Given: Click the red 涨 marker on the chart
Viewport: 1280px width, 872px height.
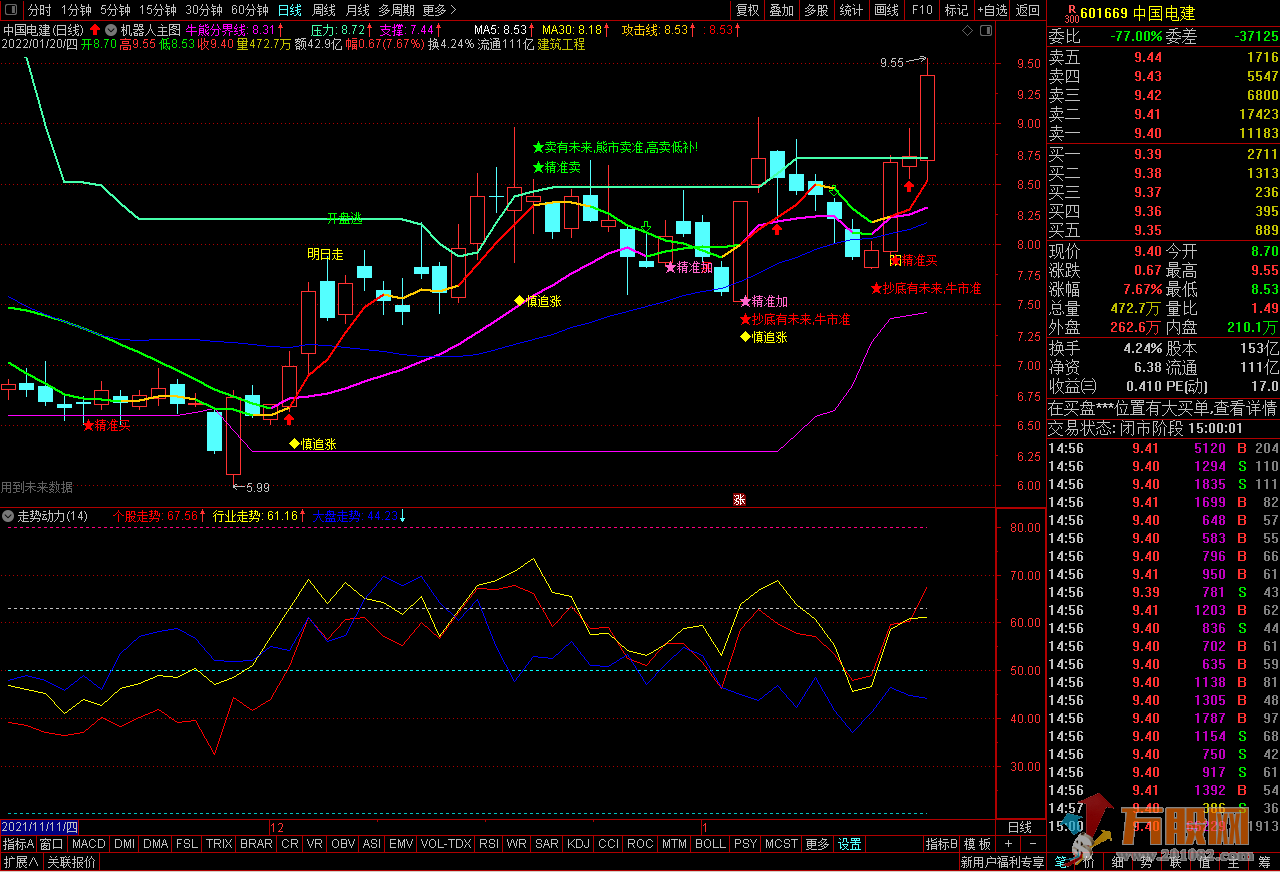Looking at the screenshot, I should pos(739,499).
